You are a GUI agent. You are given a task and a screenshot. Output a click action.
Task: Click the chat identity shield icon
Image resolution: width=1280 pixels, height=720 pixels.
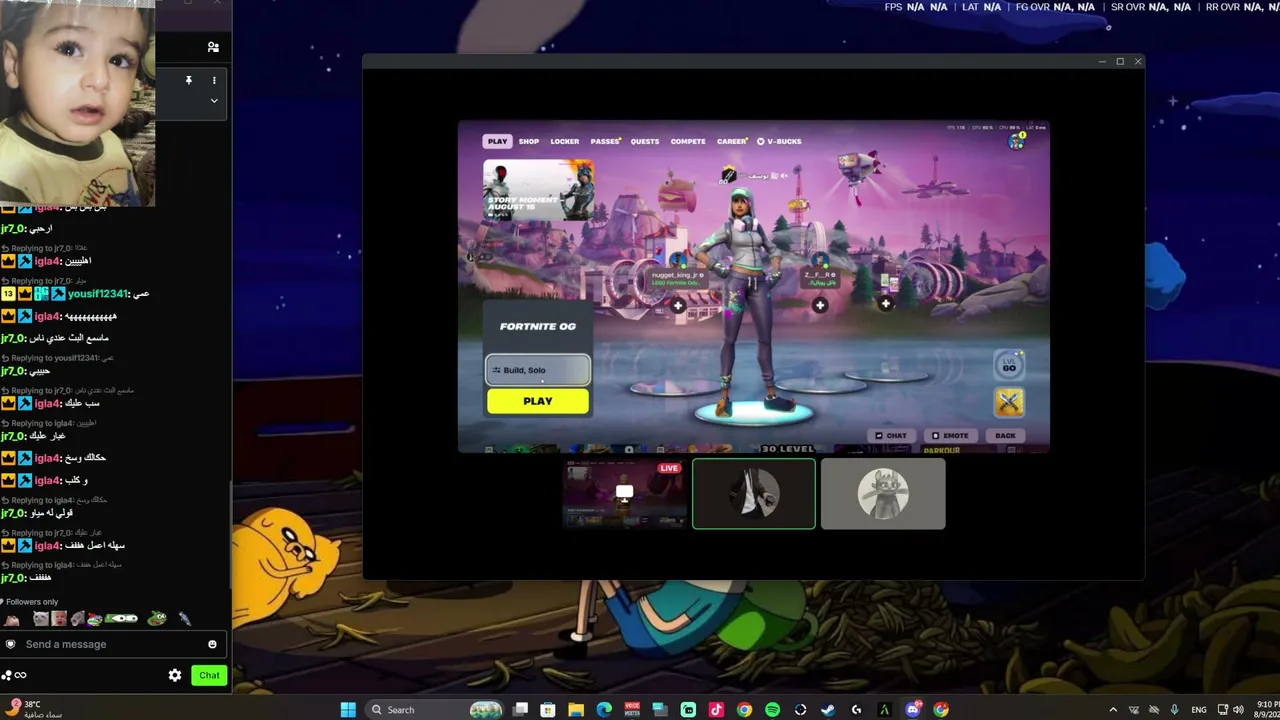click(x=11, y=644)
